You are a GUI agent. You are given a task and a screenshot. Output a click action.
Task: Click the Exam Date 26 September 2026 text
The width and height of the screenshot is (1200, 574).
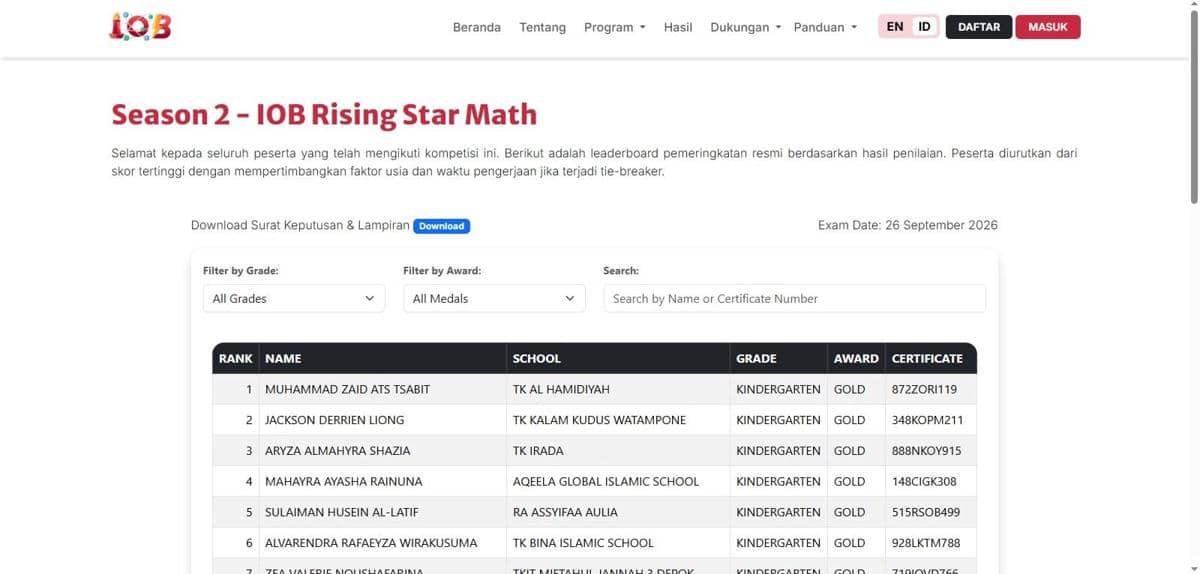907,225
